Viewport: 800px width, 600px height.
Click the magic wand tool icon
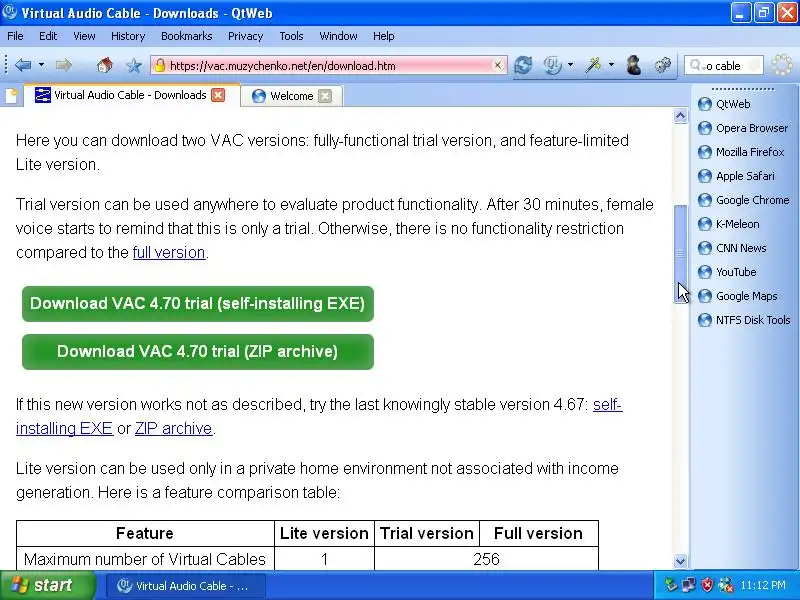593,65
